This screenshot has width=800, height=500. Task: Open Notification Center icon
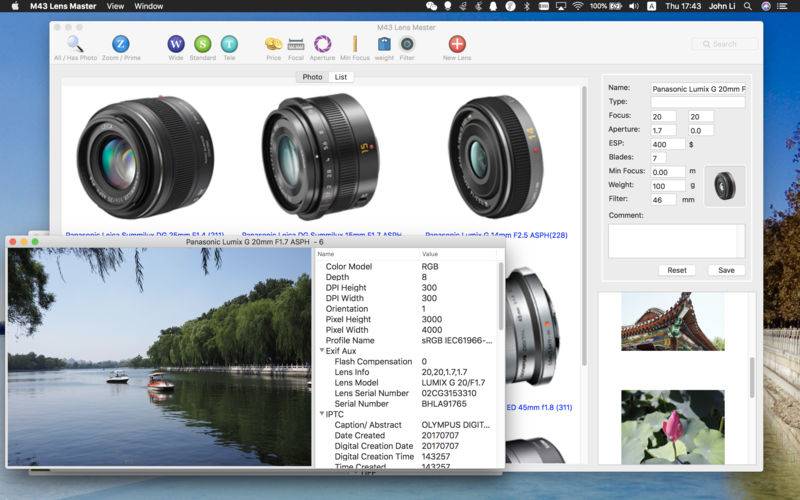click(x=782, y=6)
